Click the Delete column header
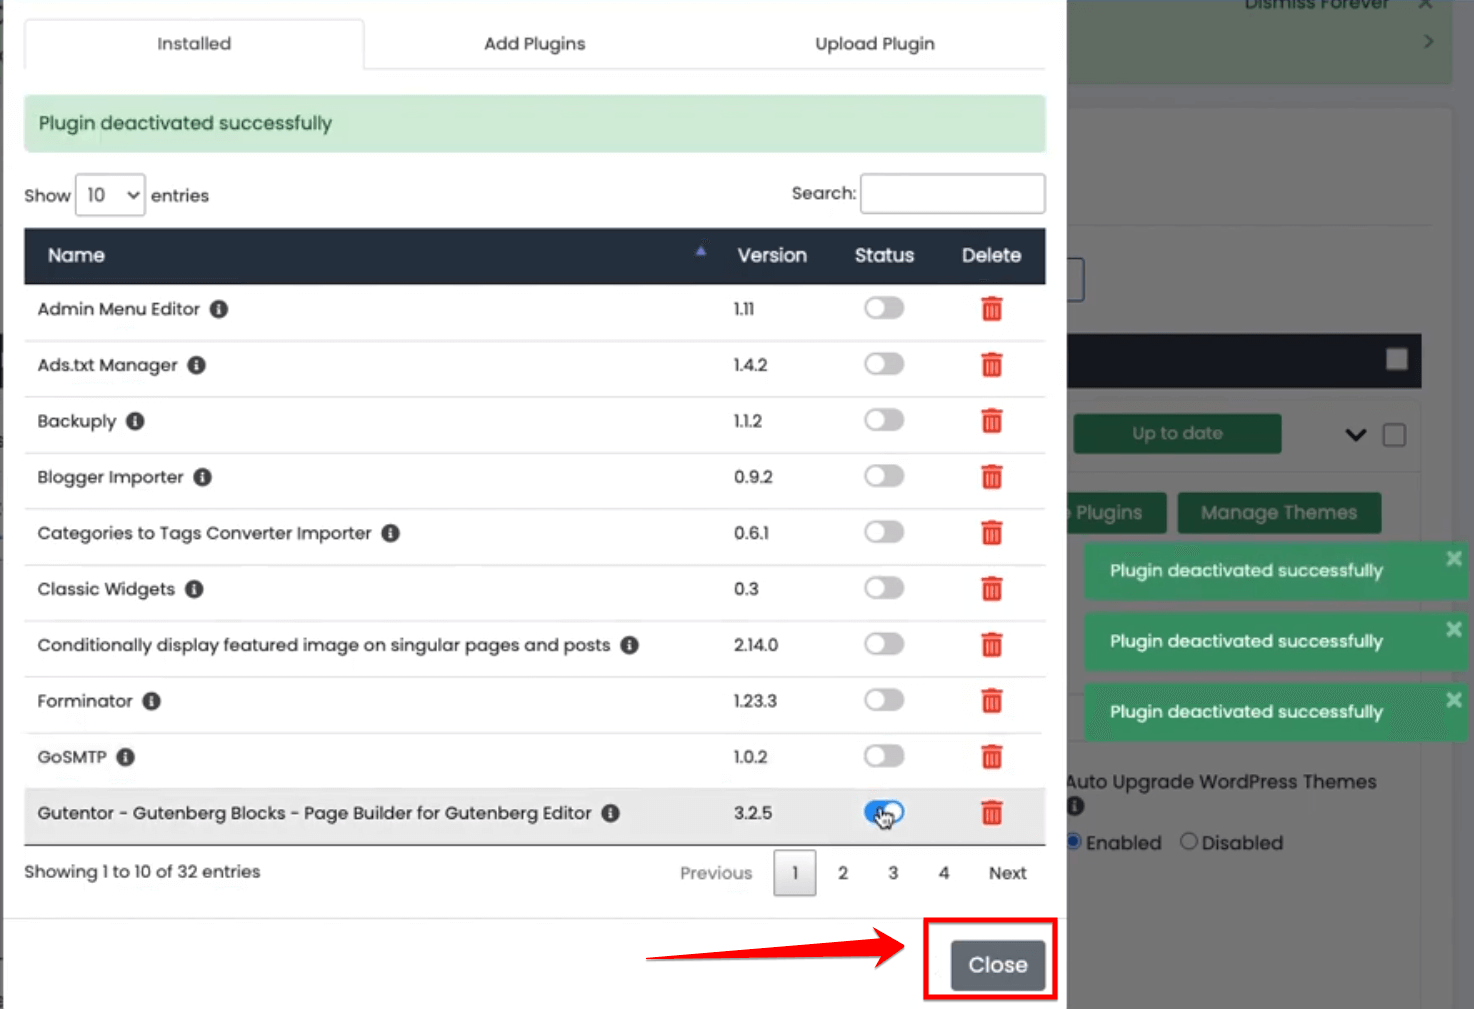 (991, 255)
